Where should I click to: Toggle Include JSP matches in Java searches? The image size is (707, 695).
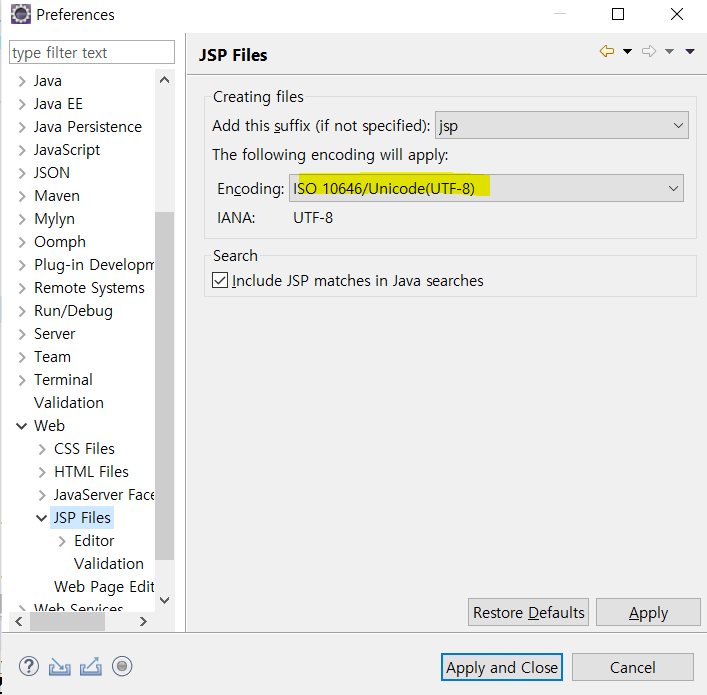[x=220, y=280]
